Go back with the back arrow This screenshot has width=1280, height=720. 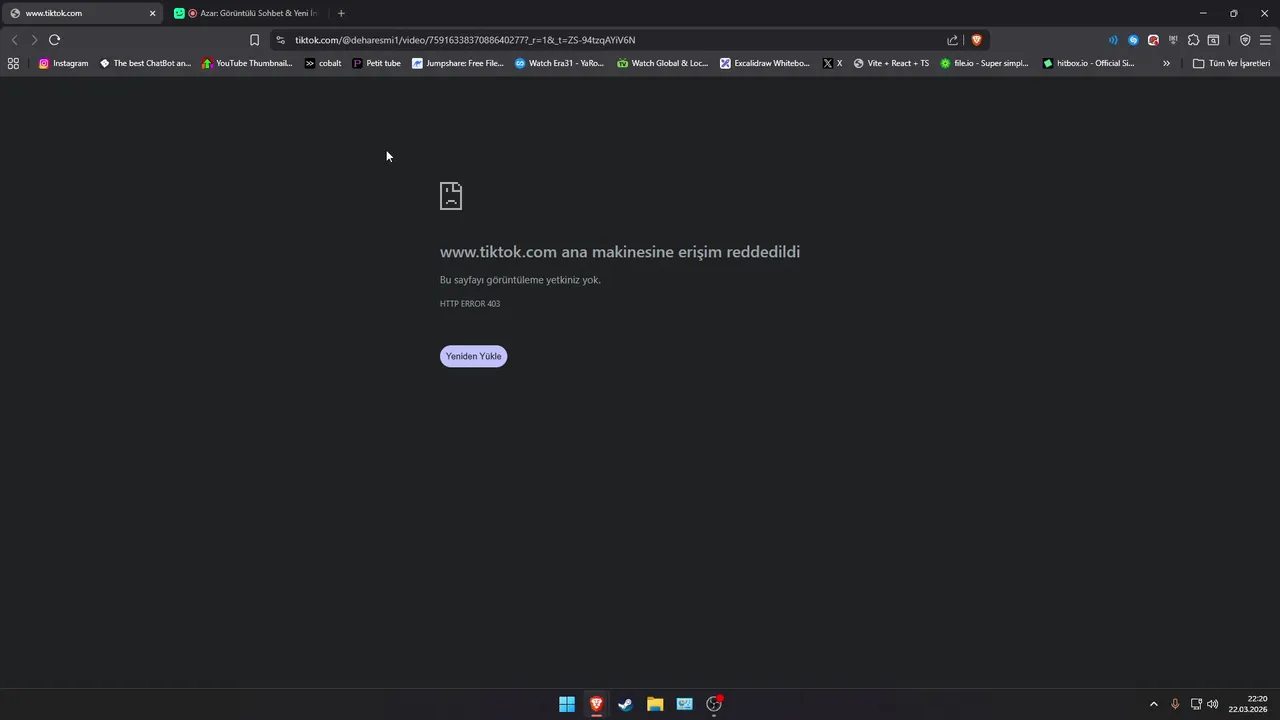coord(14,40)
